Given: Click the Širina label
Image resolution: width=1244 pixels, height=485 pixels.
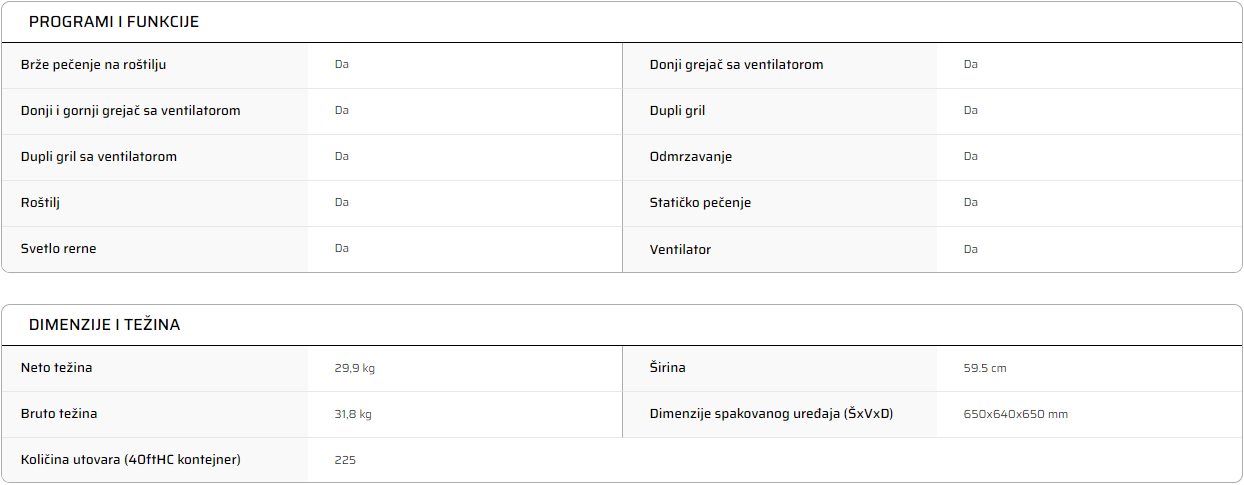Looking at the screenshot, I should click(667, 368).
